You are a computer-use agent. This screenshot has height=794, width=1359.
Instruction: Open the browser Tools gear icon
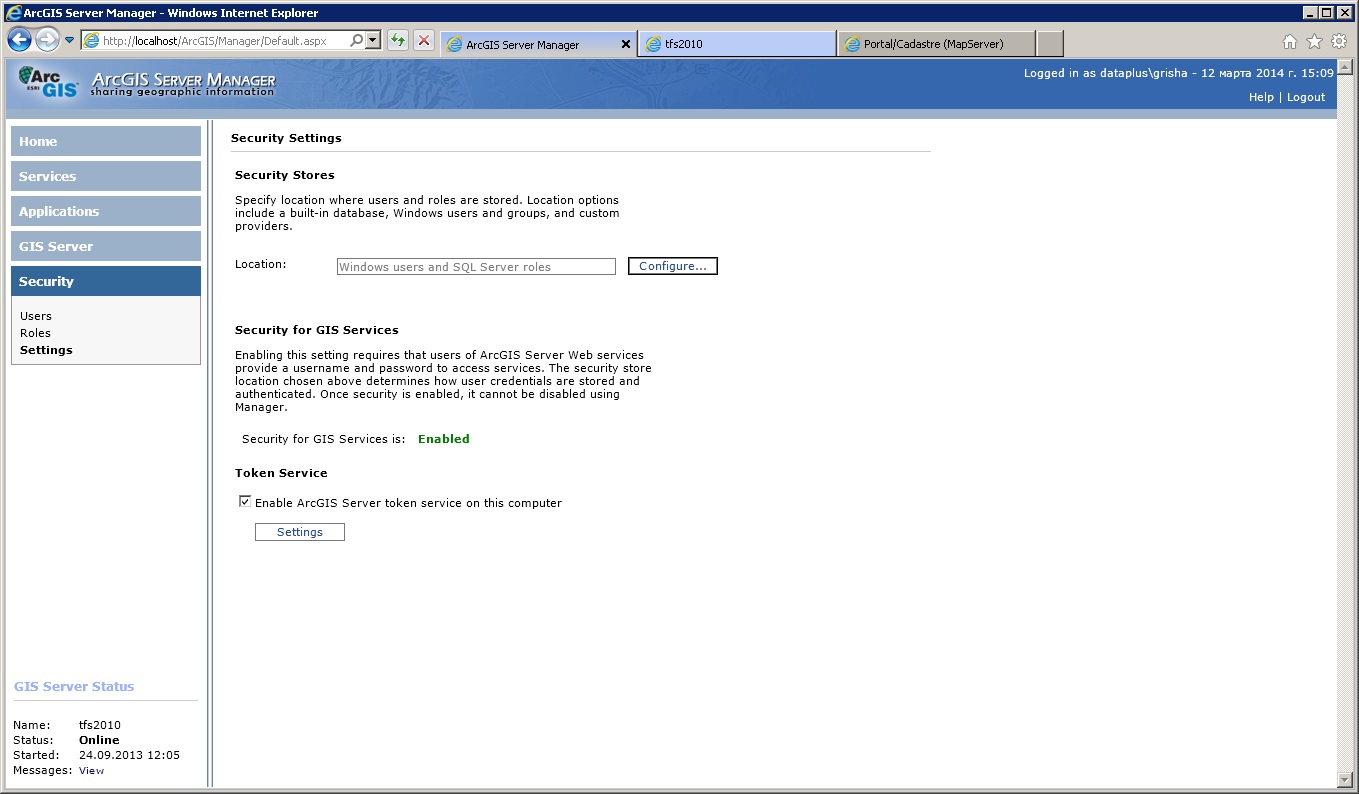[x=1339, y=41]
